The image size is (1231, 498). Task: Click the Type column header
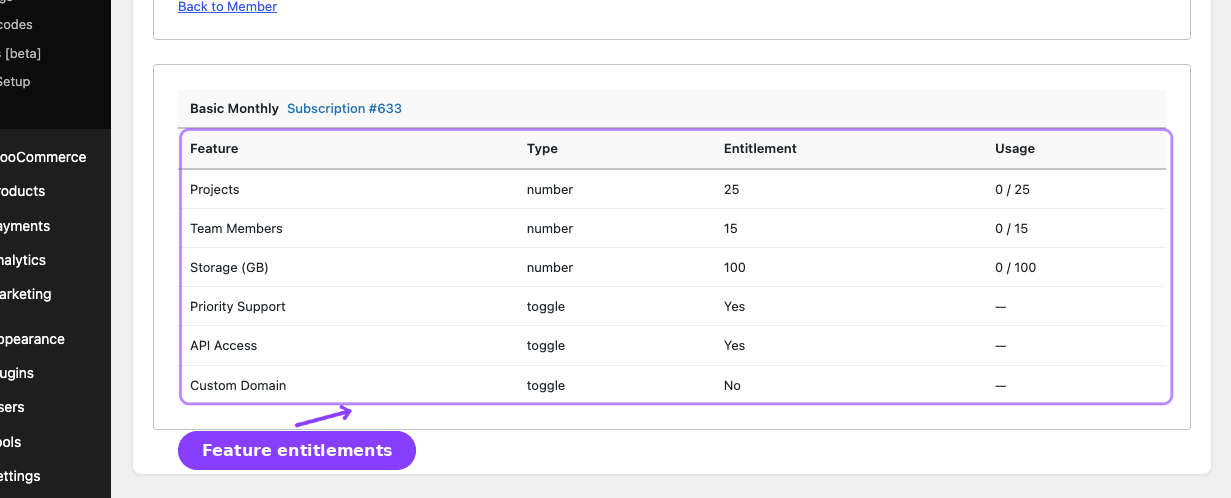[542, 148]
